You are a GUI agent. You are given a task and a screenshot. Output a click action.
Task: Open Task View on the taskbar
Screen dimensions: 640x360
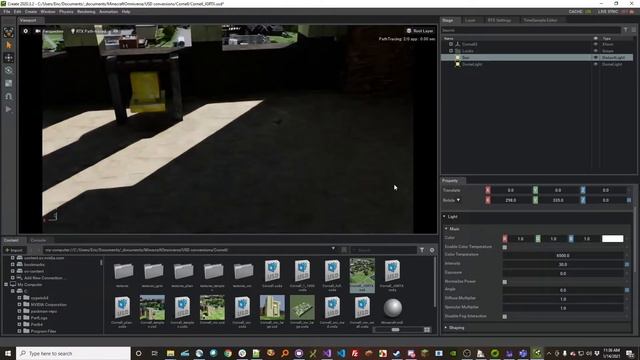click(154, 353)
